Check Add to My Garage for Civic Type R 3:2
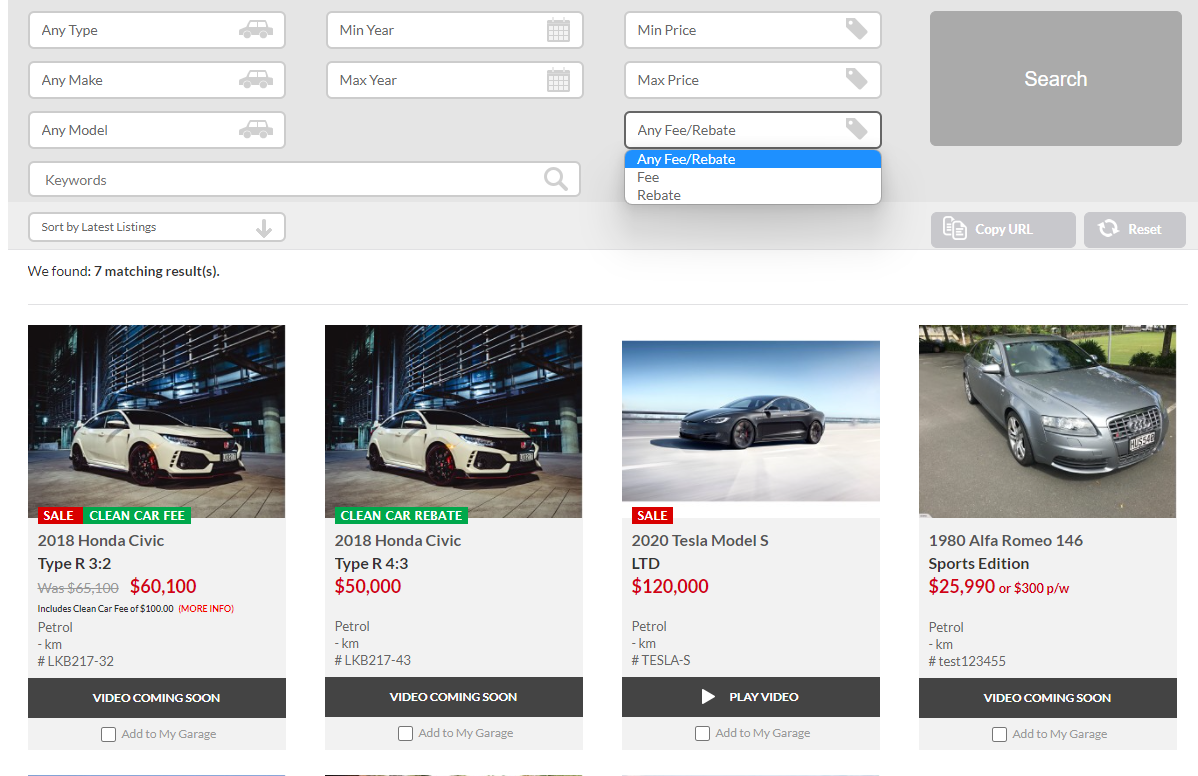The width and height of the screenshot is (1198, 776). (108, 734)
